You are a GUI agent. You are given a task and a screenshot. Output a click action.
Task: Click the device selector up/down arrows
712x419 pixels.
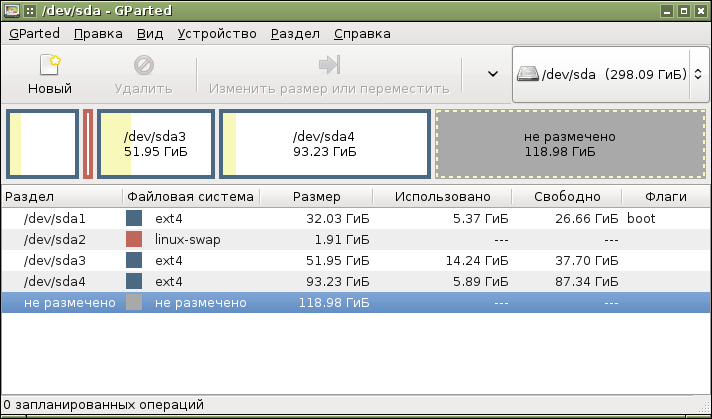[x=698, y=74]
